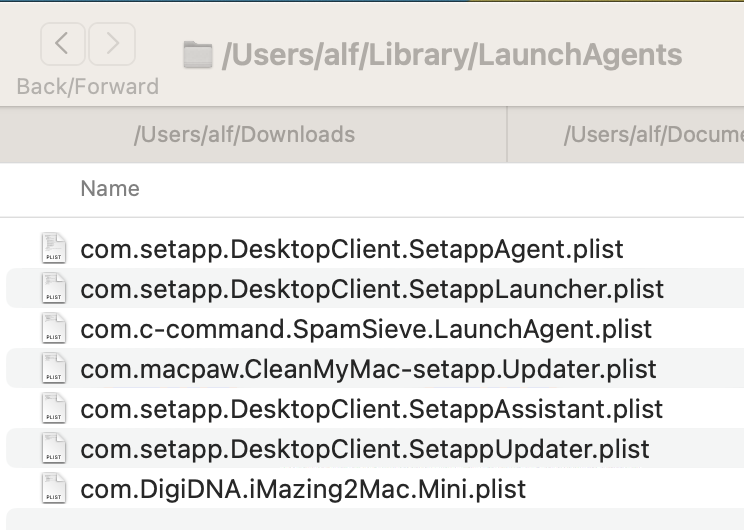Click the folder icon beside LaunchAgents path
The height and width of the screenshot is (530, 744).
click(197, 55)
